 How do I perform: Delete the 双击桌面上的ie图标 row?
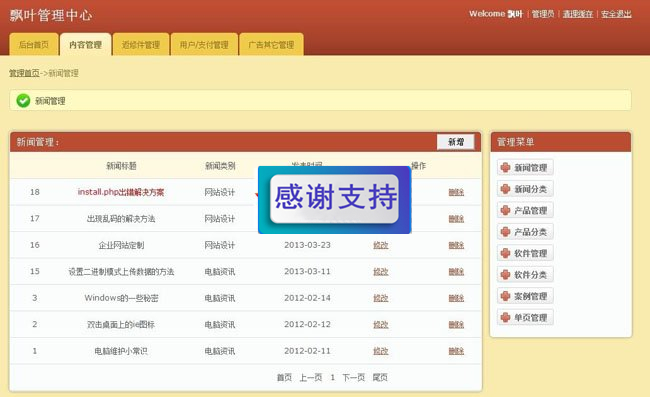[456, 325]
